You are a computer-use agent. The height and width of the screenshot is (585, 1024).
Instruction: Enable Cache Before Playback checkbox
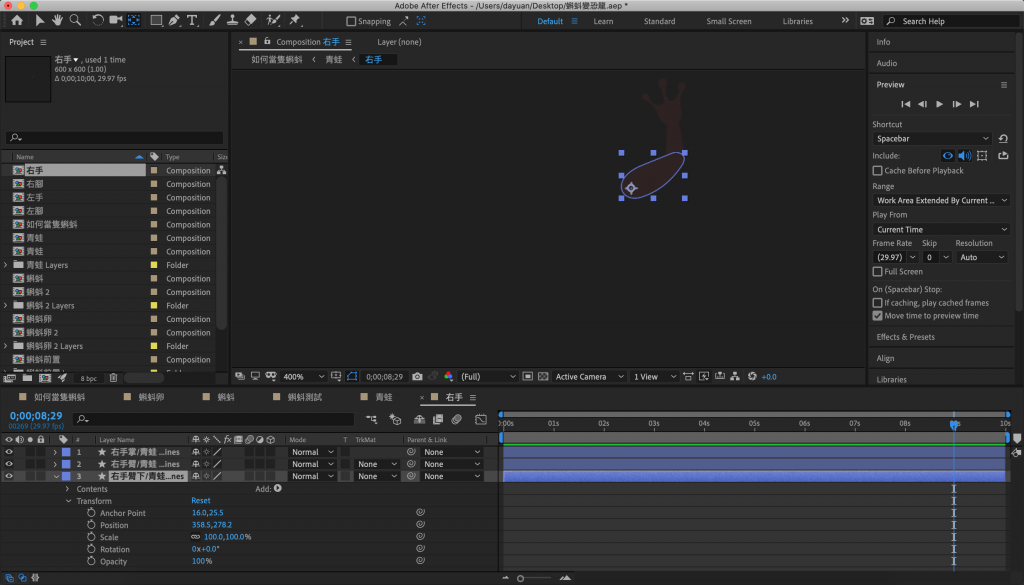coord(877,170)
